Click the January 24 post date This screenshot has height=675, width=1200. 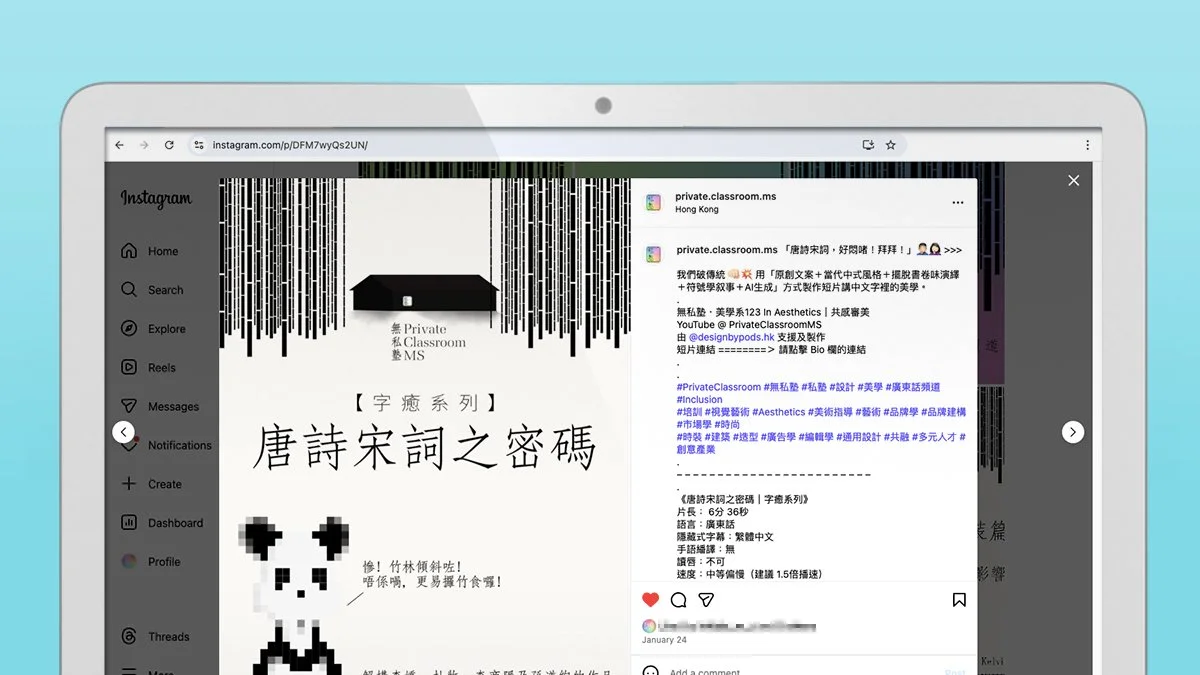click(x=664, y=640)
